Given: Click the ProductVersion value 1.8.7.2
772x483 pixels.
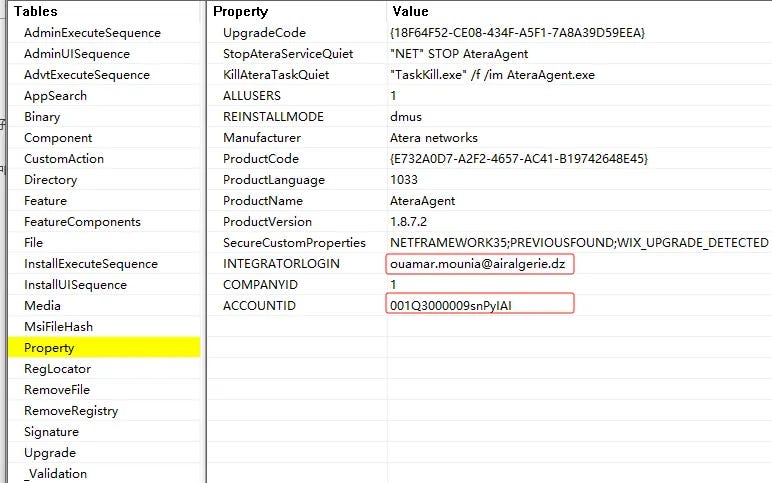Looking at the screenshot, I should pyautogui.click(x=408, y=222).
